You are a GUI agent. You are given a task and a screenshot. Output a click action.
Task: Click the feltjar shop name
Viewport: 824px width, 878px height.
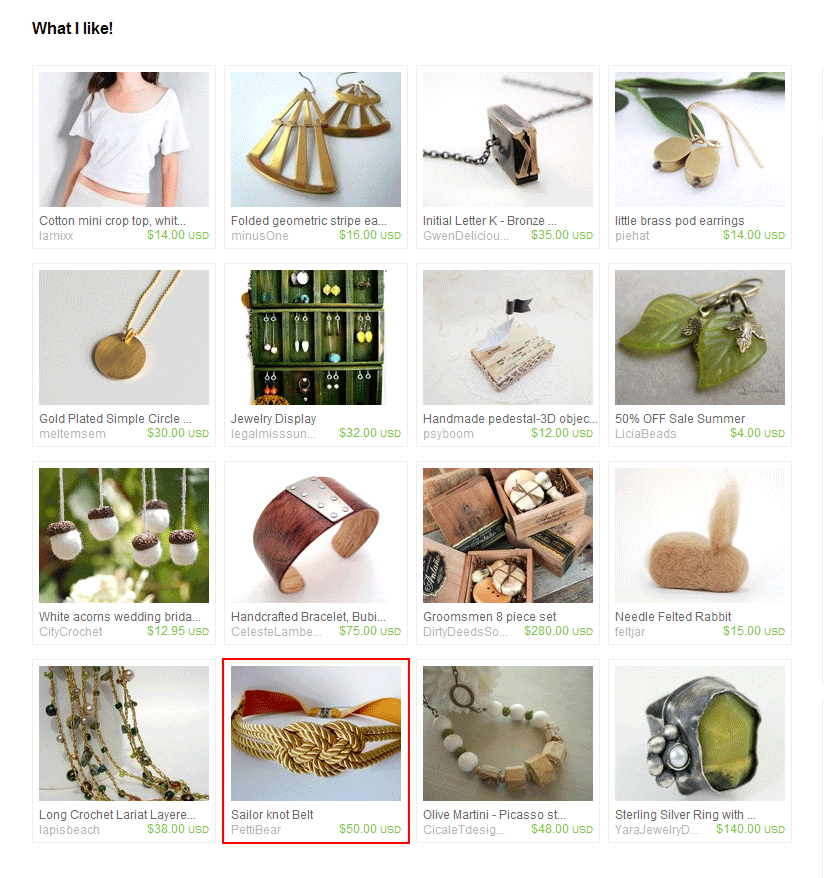[630, 632]
